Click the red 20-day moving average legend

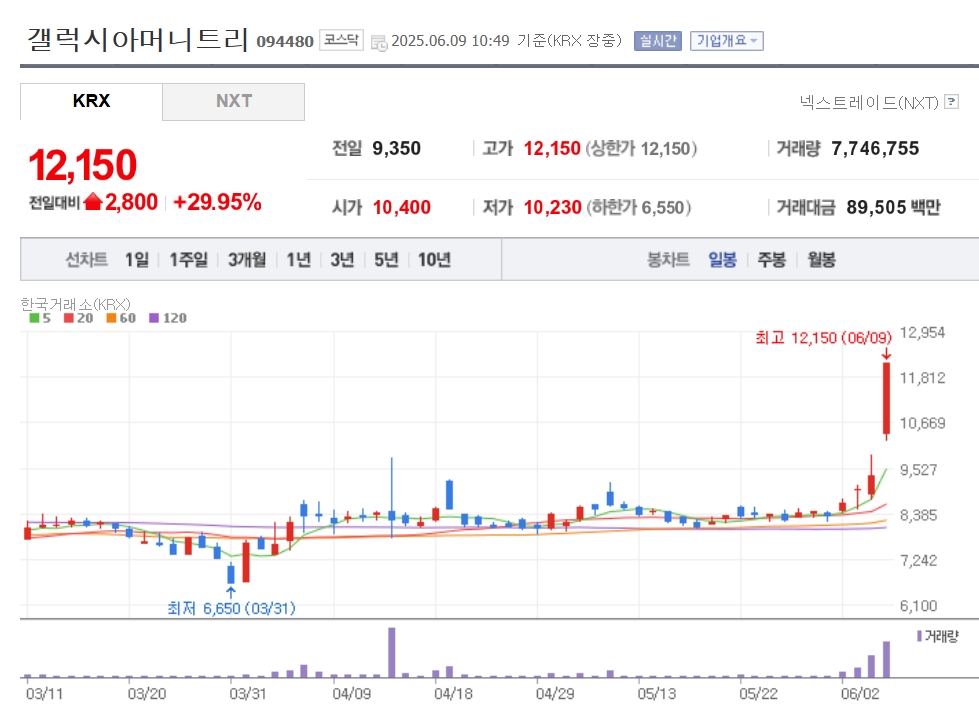tap(79, 318)
